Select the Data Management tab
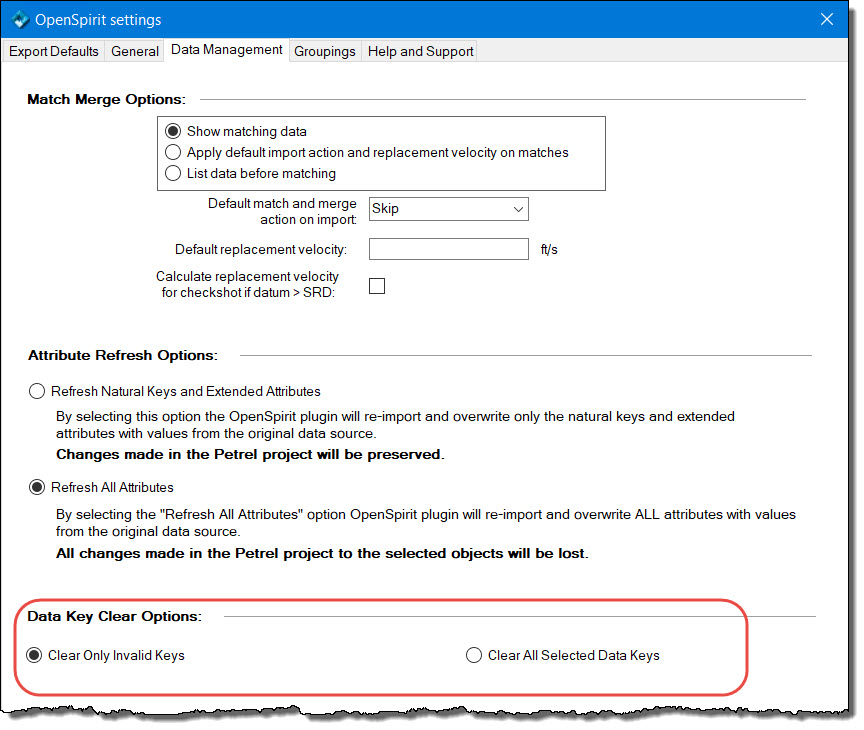This screenshot has height=730, width=864. [x=226, y=50]
